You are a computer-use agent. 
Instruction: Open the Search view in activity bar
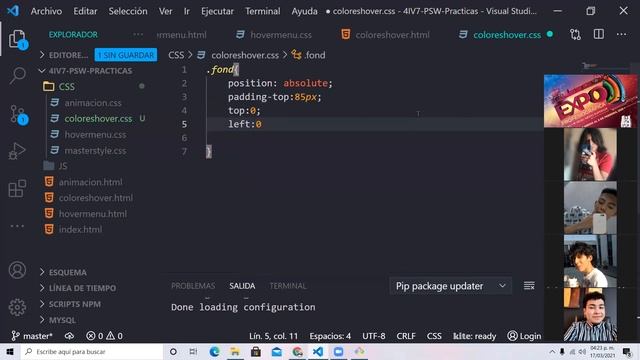[17, 75]
